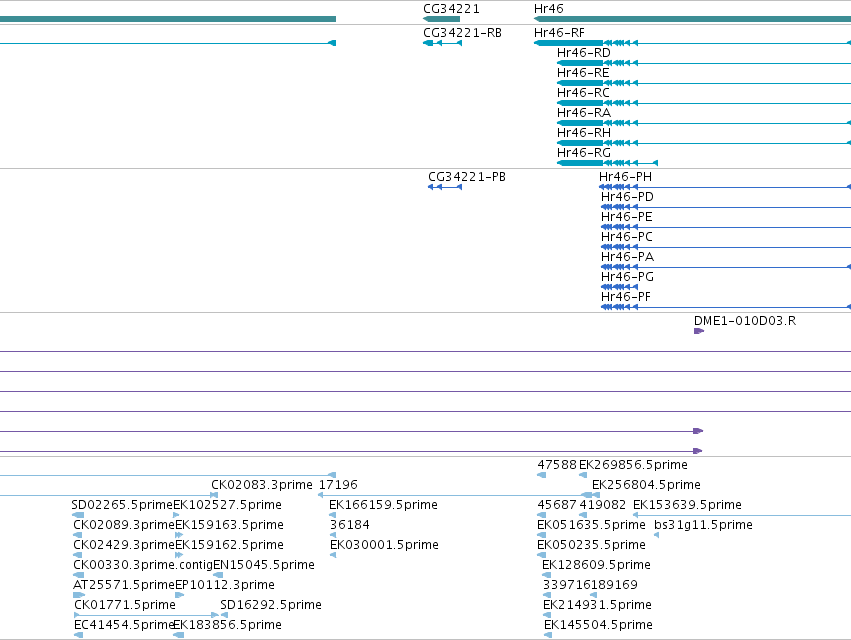The width and height of the screenshot is (851, 640).
Task: Click the 17196 feature label
Action: click(x=338, y=484)
